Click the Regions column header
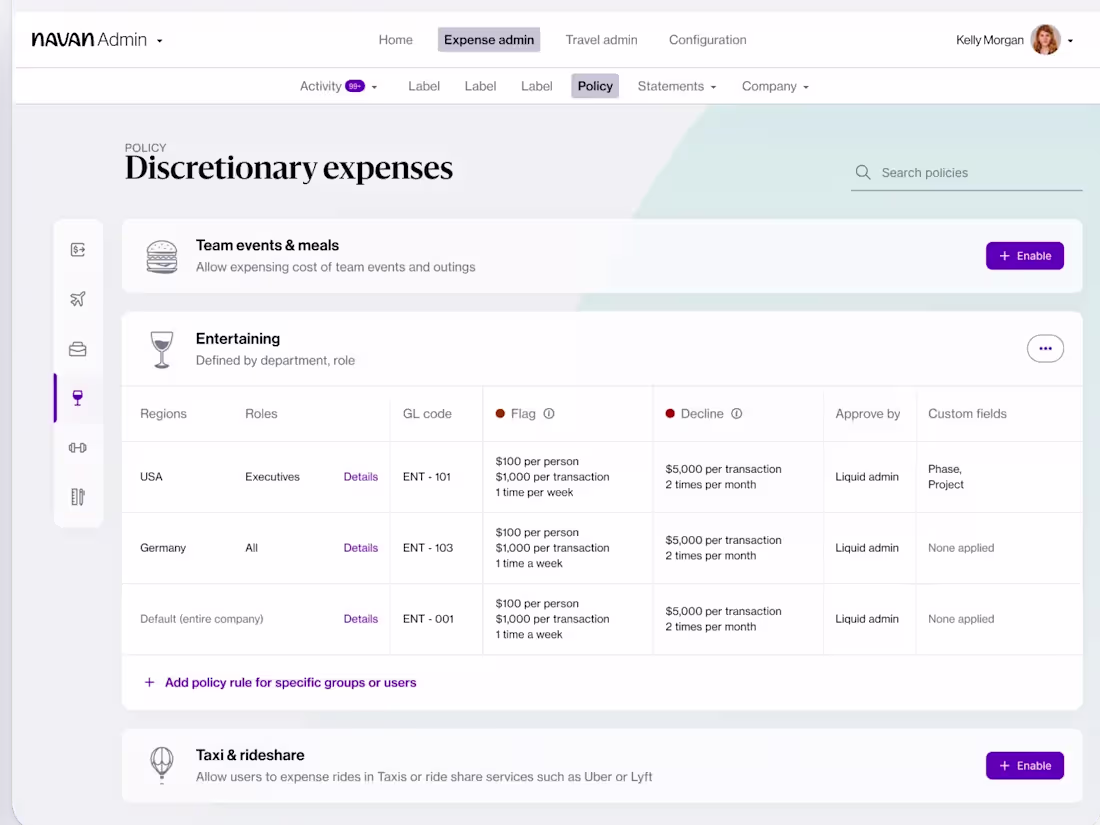 tap(163, 414)
